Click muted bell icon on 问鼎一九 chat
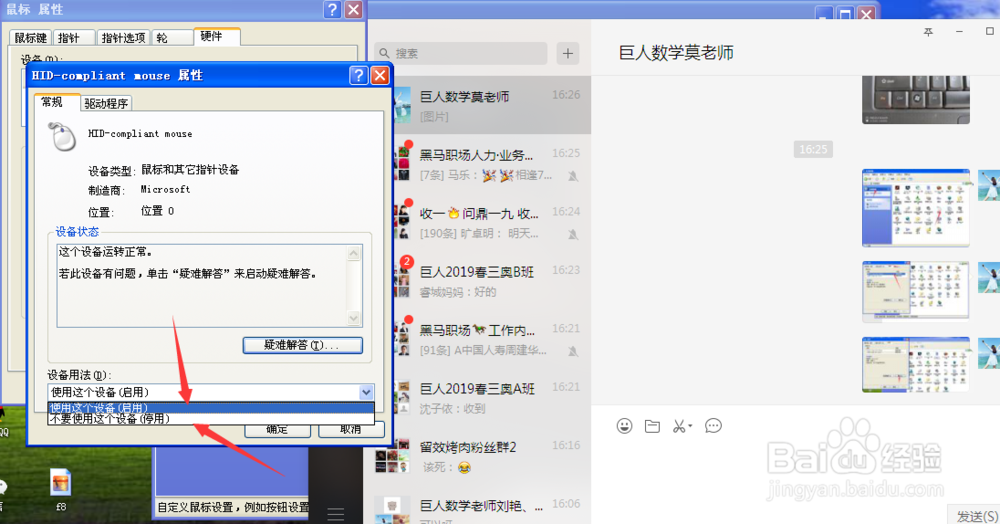Viewport: 1000px width, 524px height. (573, 234)
